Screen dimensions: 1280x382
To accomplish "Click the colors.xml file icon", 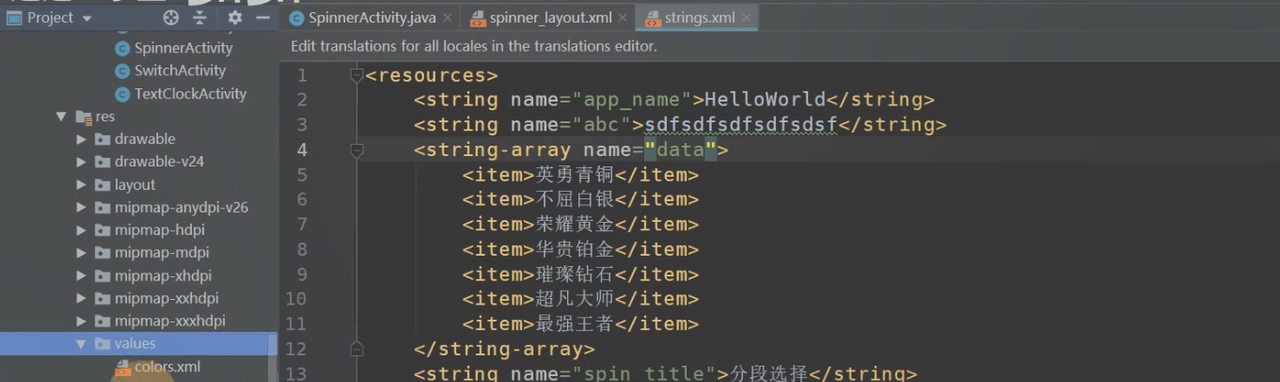I will pos(122,367).
